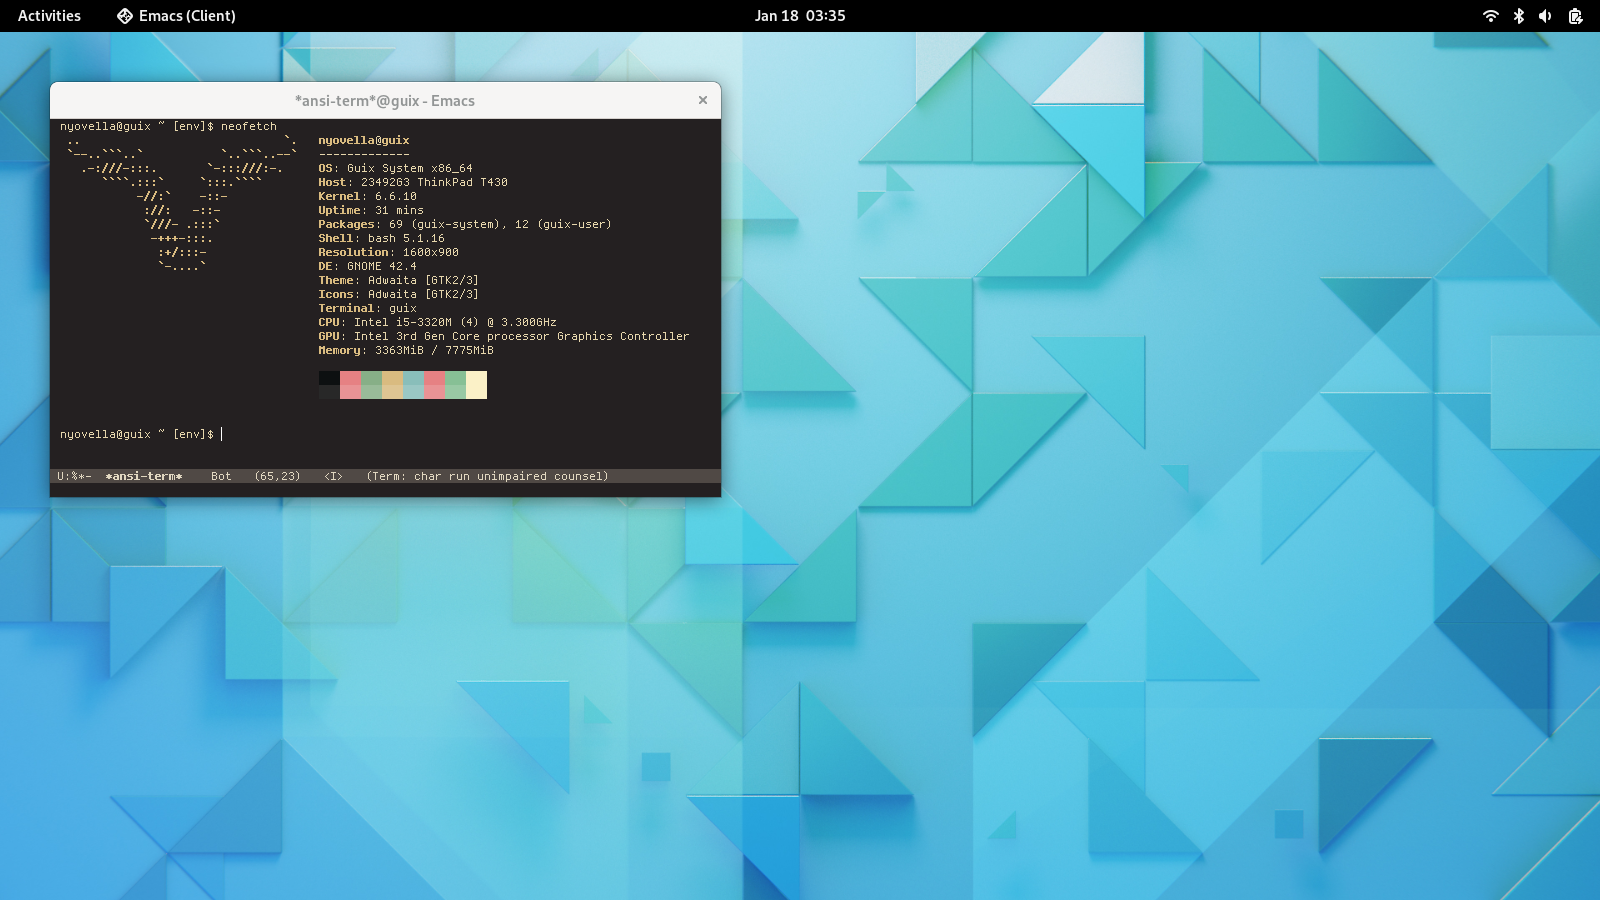Click the terminal prompt cursor line
This screenshot has width=1600, height=900.
222,434
